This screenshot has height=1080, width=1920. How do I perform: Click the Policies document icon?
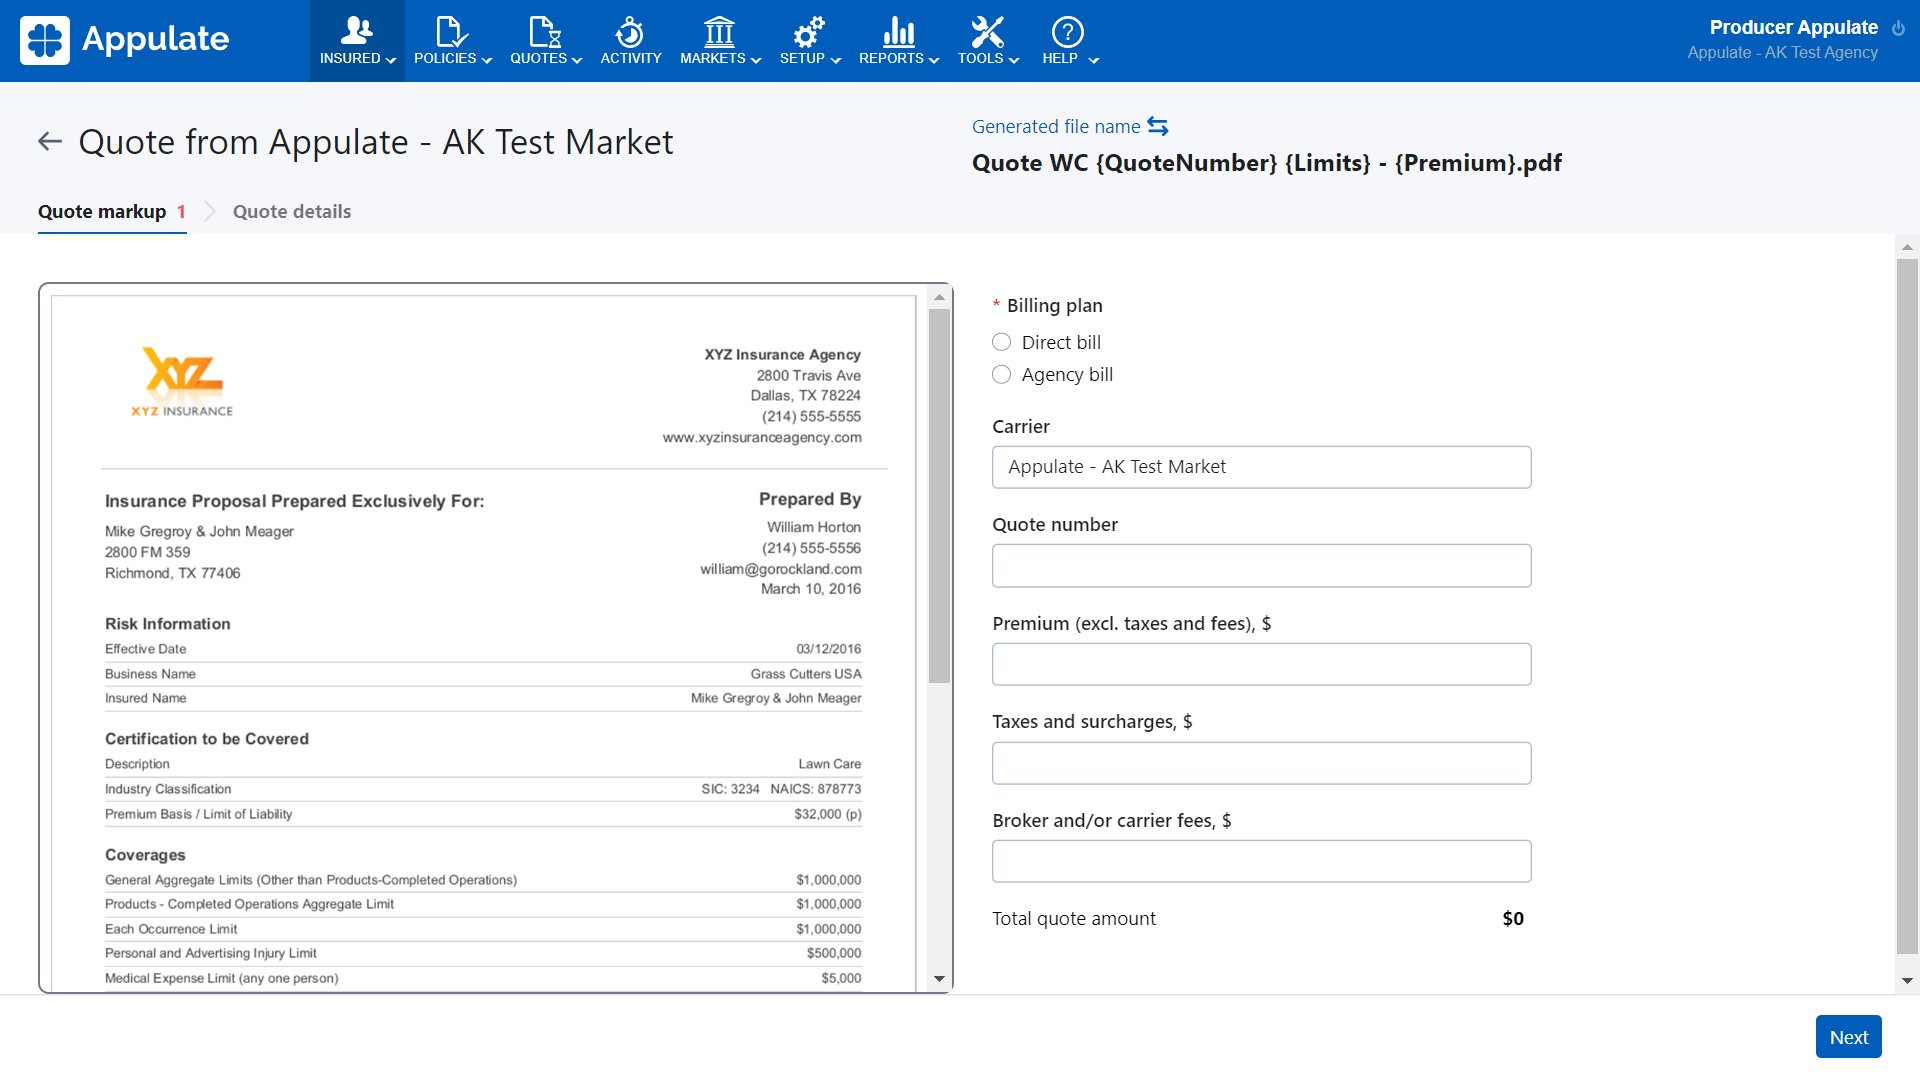[x=451, y=31]
